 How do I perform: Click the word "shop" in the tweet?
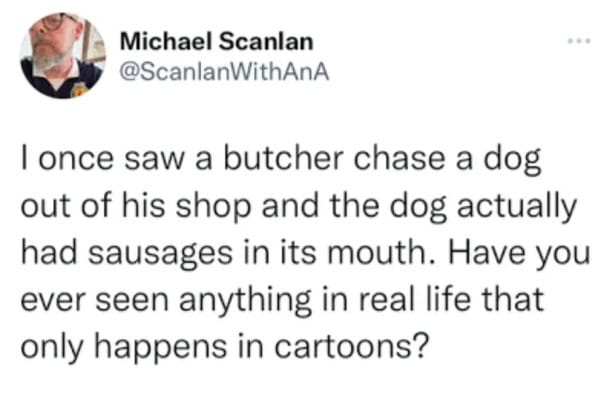point(213,206)
